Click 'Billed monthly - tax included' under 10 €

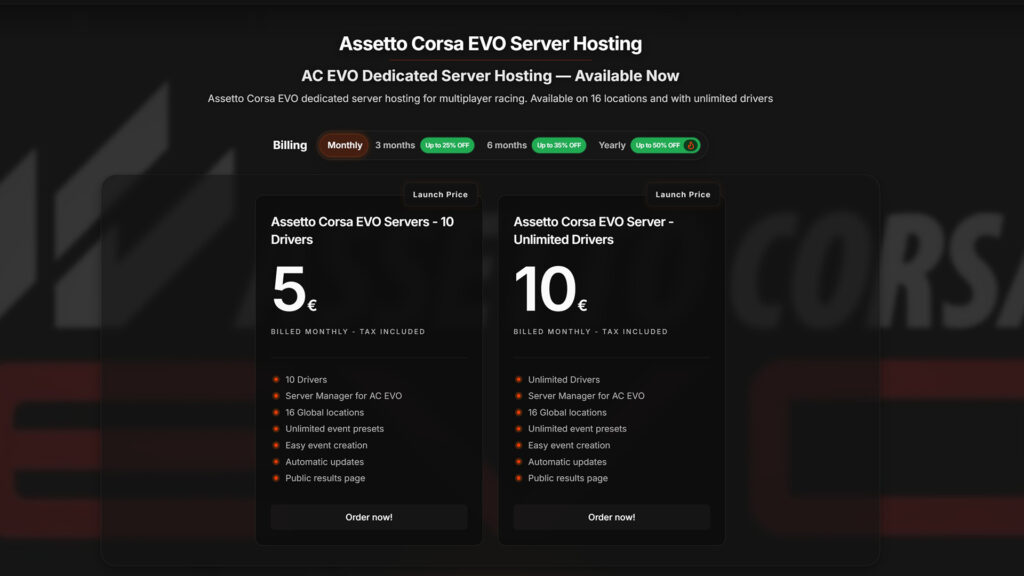coord(590,332)
